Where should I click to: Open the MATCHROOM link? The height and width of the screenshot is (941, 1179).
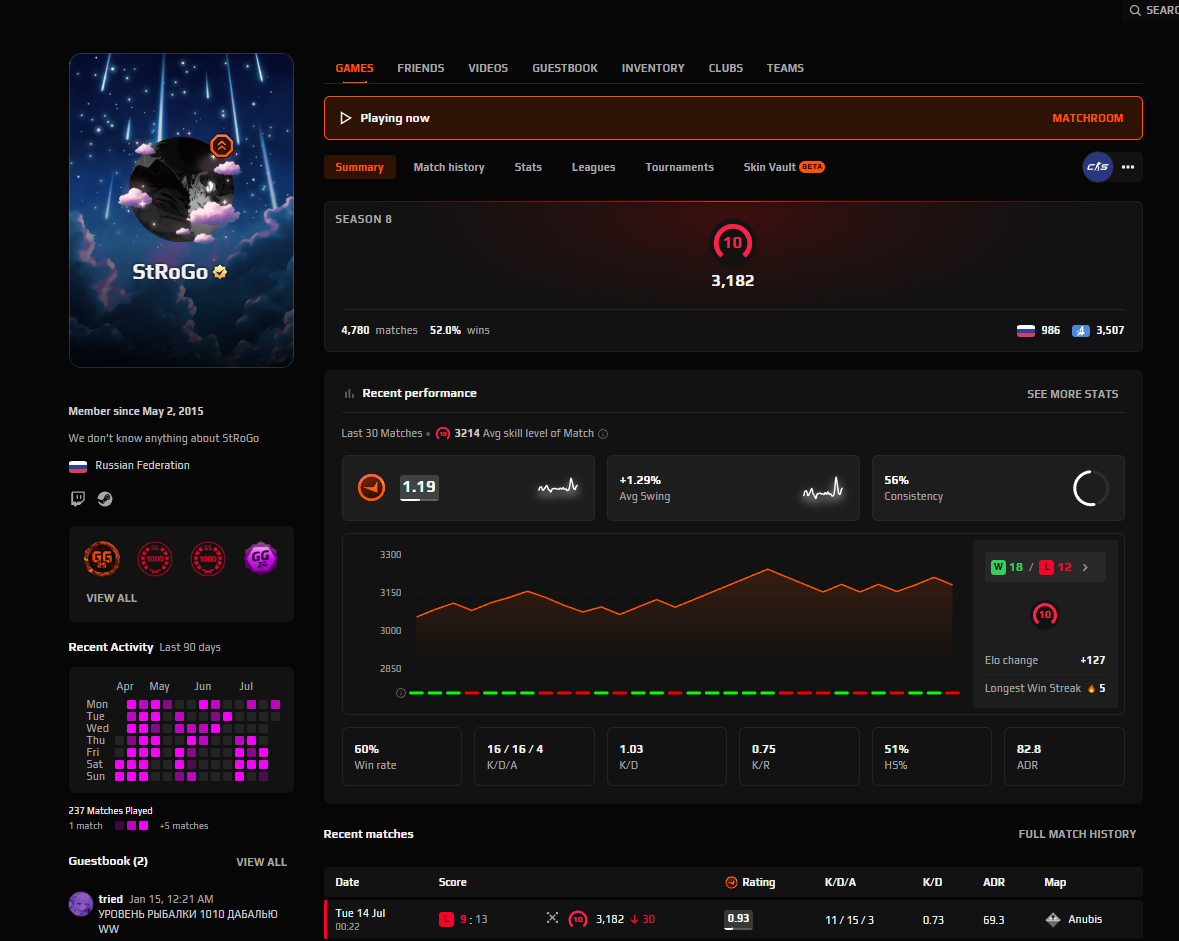[x=1087, y=118]
